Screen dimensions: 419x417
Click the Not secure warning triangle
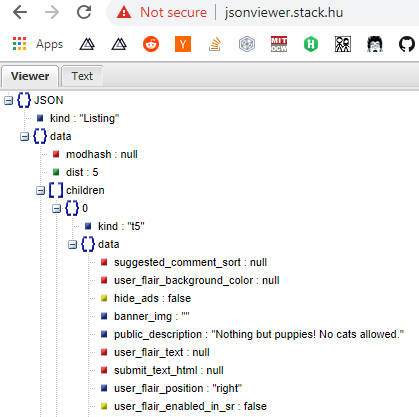(x=124, y=13)
